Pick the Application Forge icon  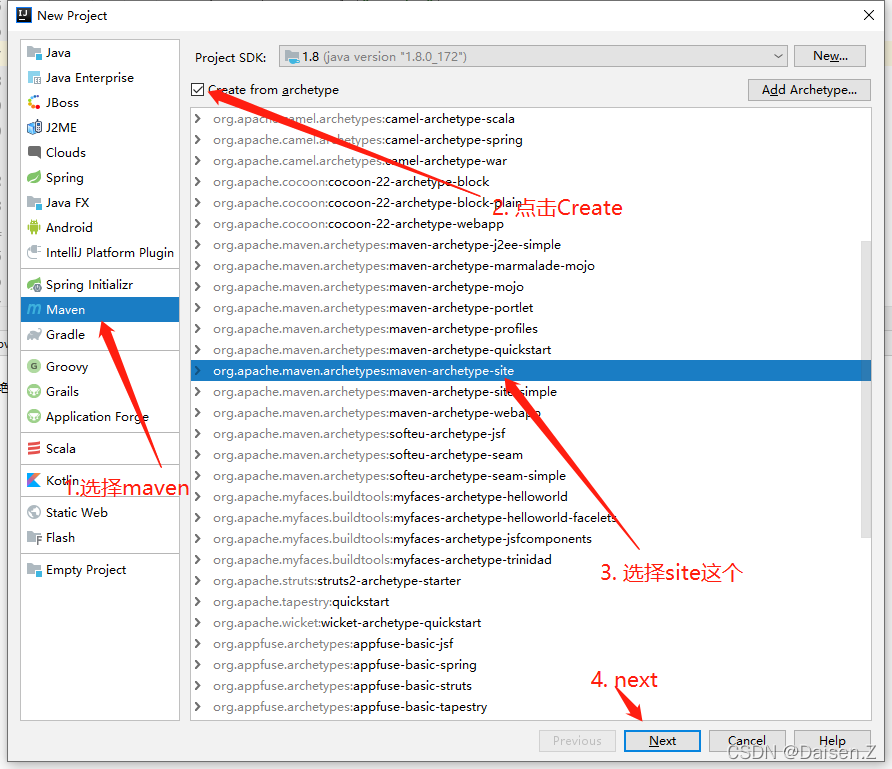(34, 416)
